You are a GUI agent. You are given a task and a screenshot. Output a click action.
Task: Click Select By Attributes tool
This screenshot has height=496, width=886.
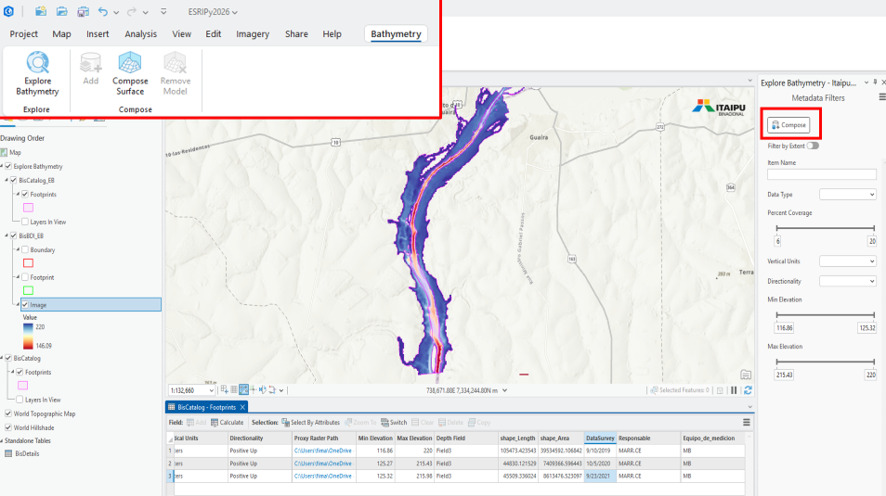pos(311,423)
